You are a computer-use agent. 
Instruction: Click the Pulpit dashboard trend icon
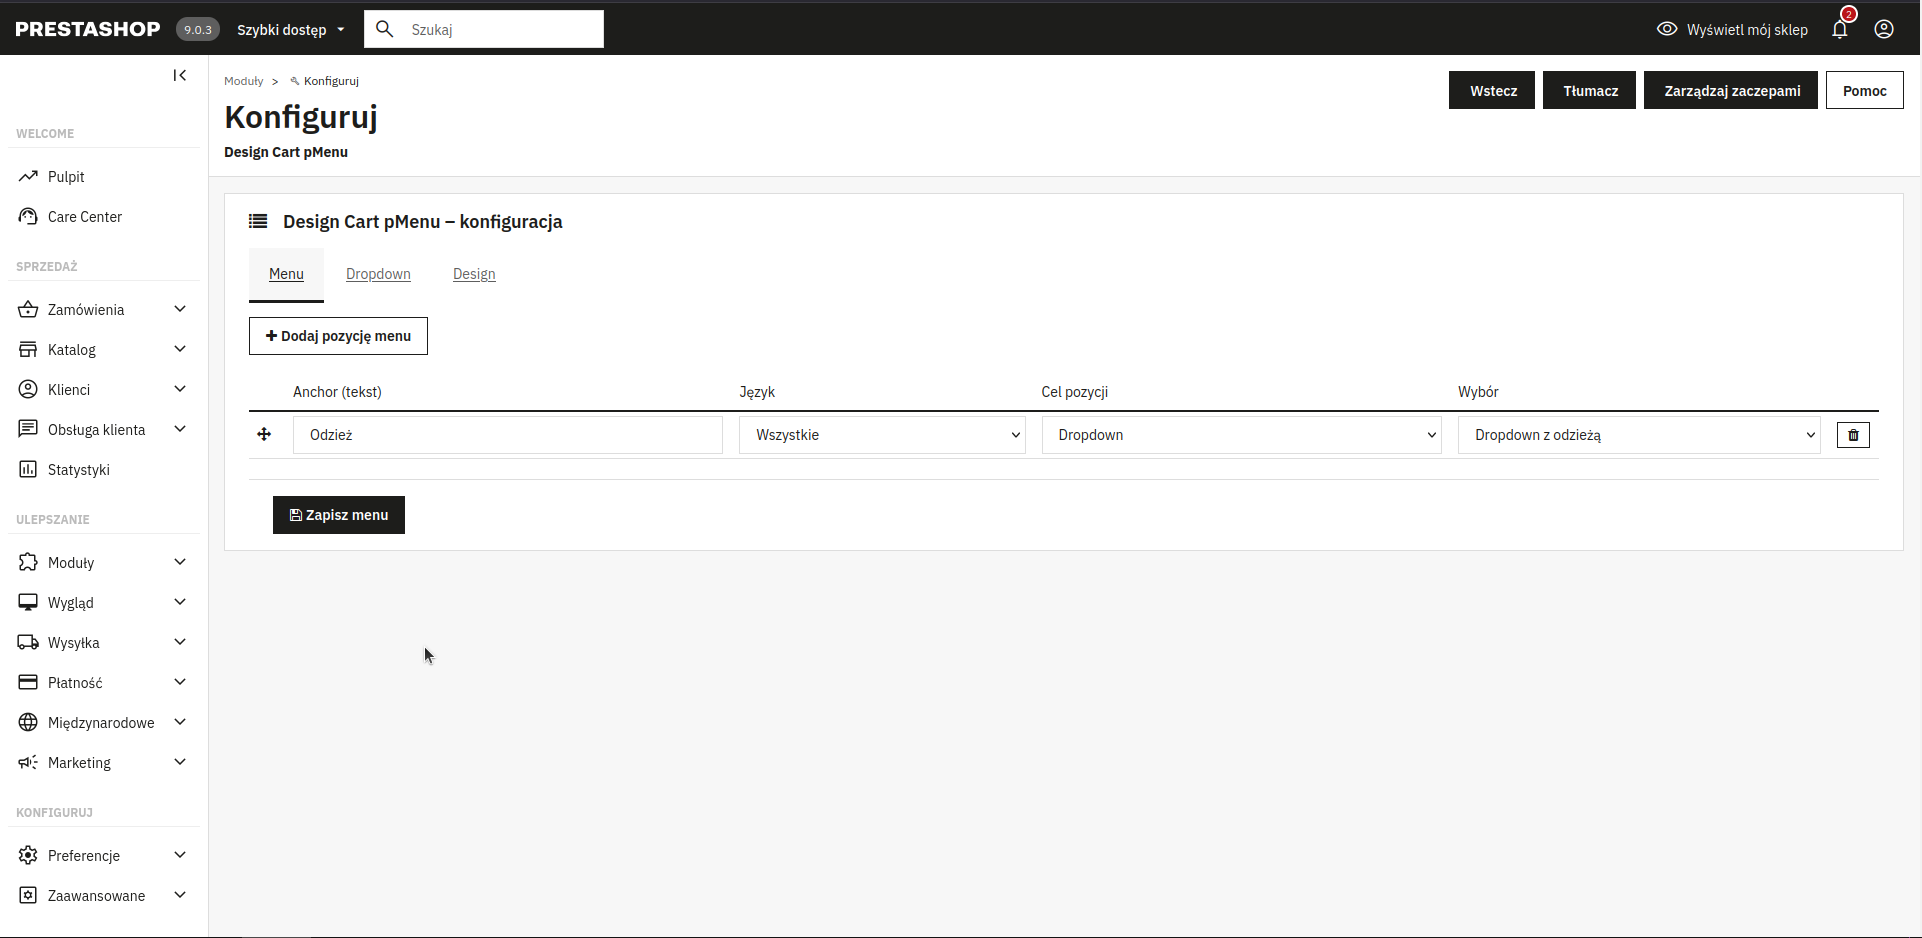pyautogui.click(x=28, y=176)
